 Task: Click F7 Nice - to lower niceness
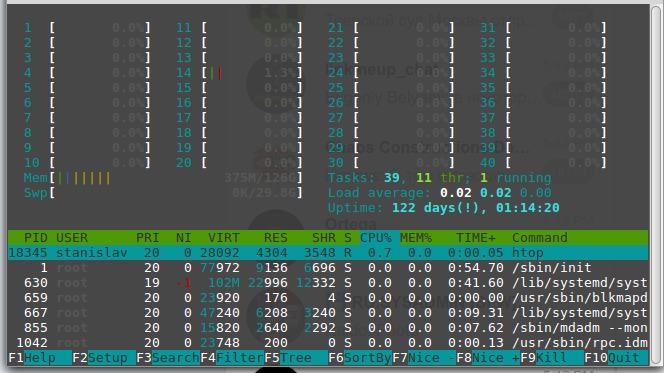(x=424, y=358)
